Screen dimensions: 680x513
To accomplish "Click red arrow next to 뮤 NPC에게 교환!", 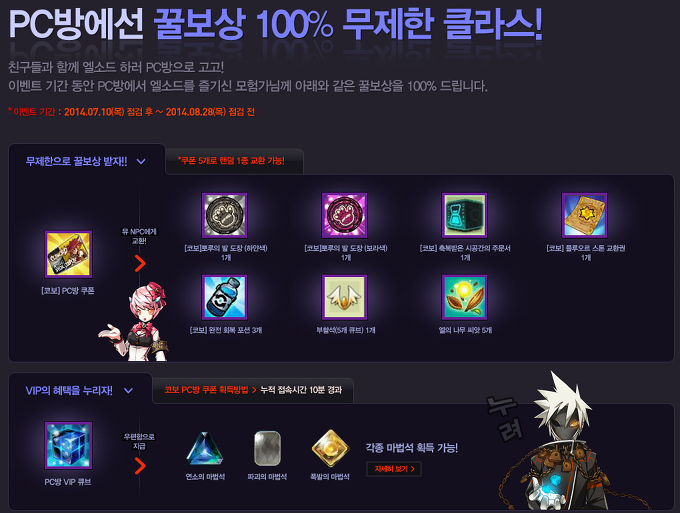I will pos(140,263).
